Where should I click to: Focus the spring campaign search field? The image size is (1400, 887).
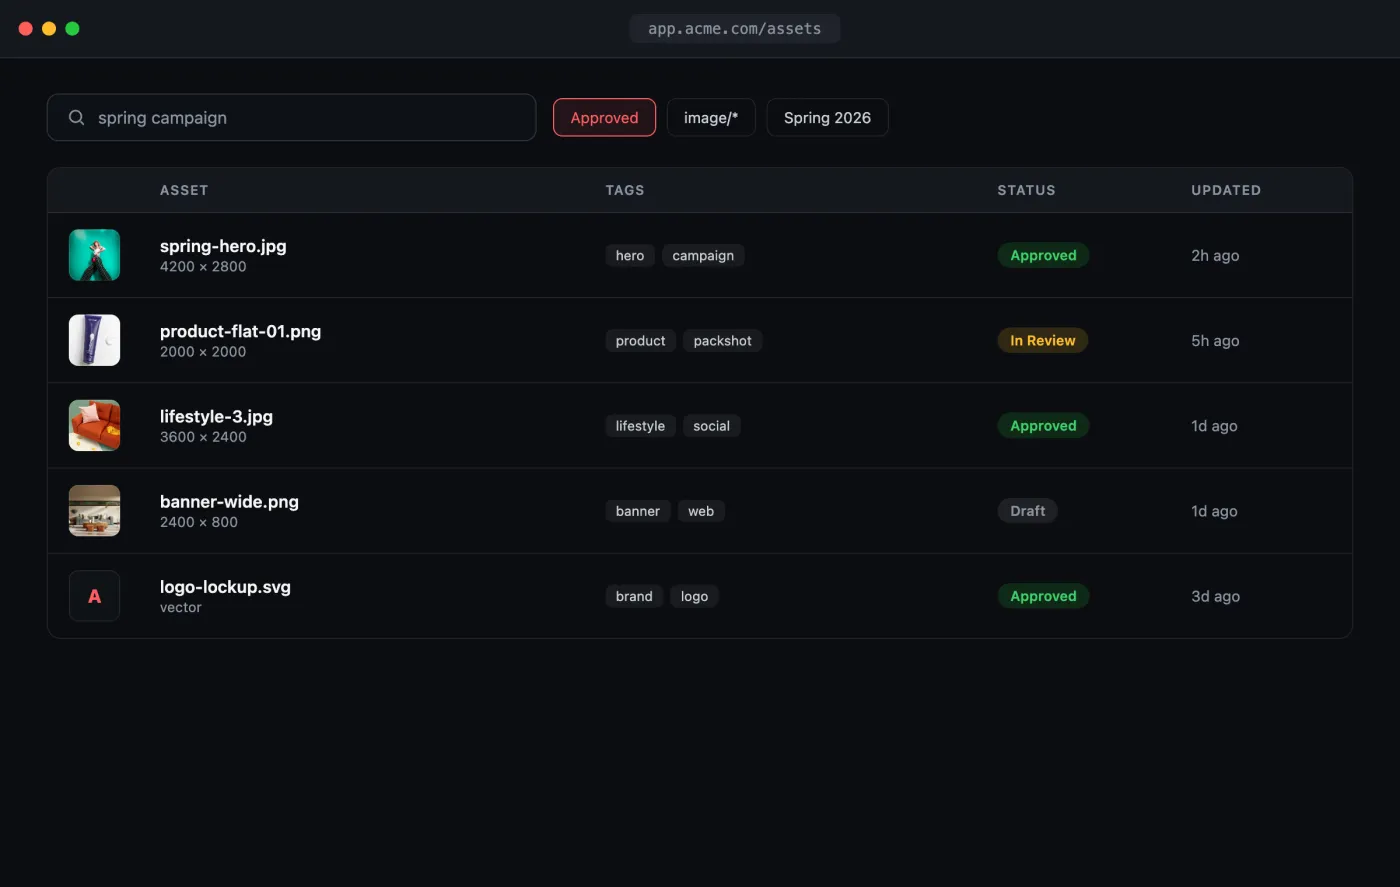(x=291, y=118)
